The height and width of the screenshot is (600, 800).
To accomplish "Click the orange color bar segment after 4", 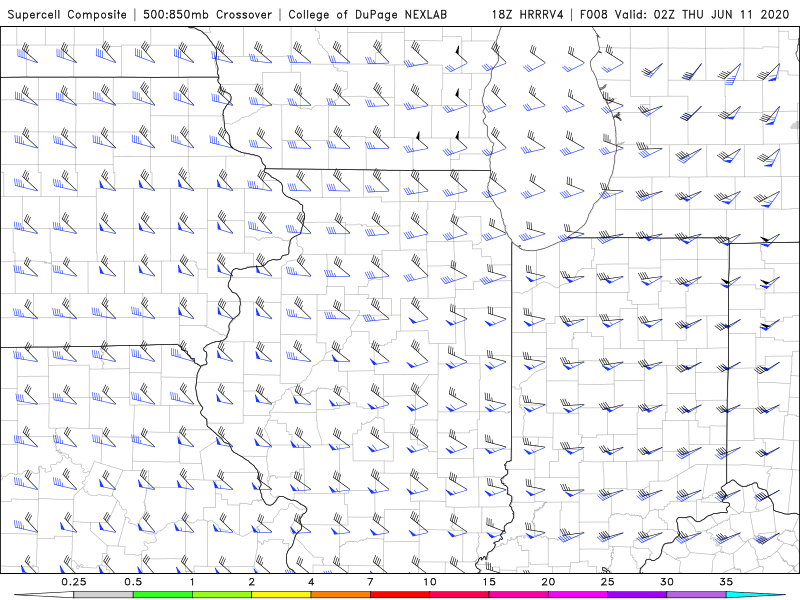I will pyautogui.click(x=340, y=595).
